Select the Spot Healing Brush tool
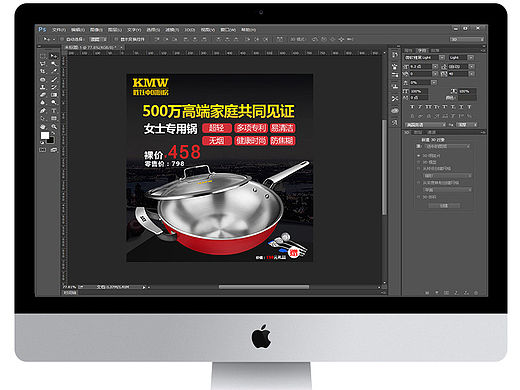The height and width of the screenshot is (390, 520). tap(43, 80)
